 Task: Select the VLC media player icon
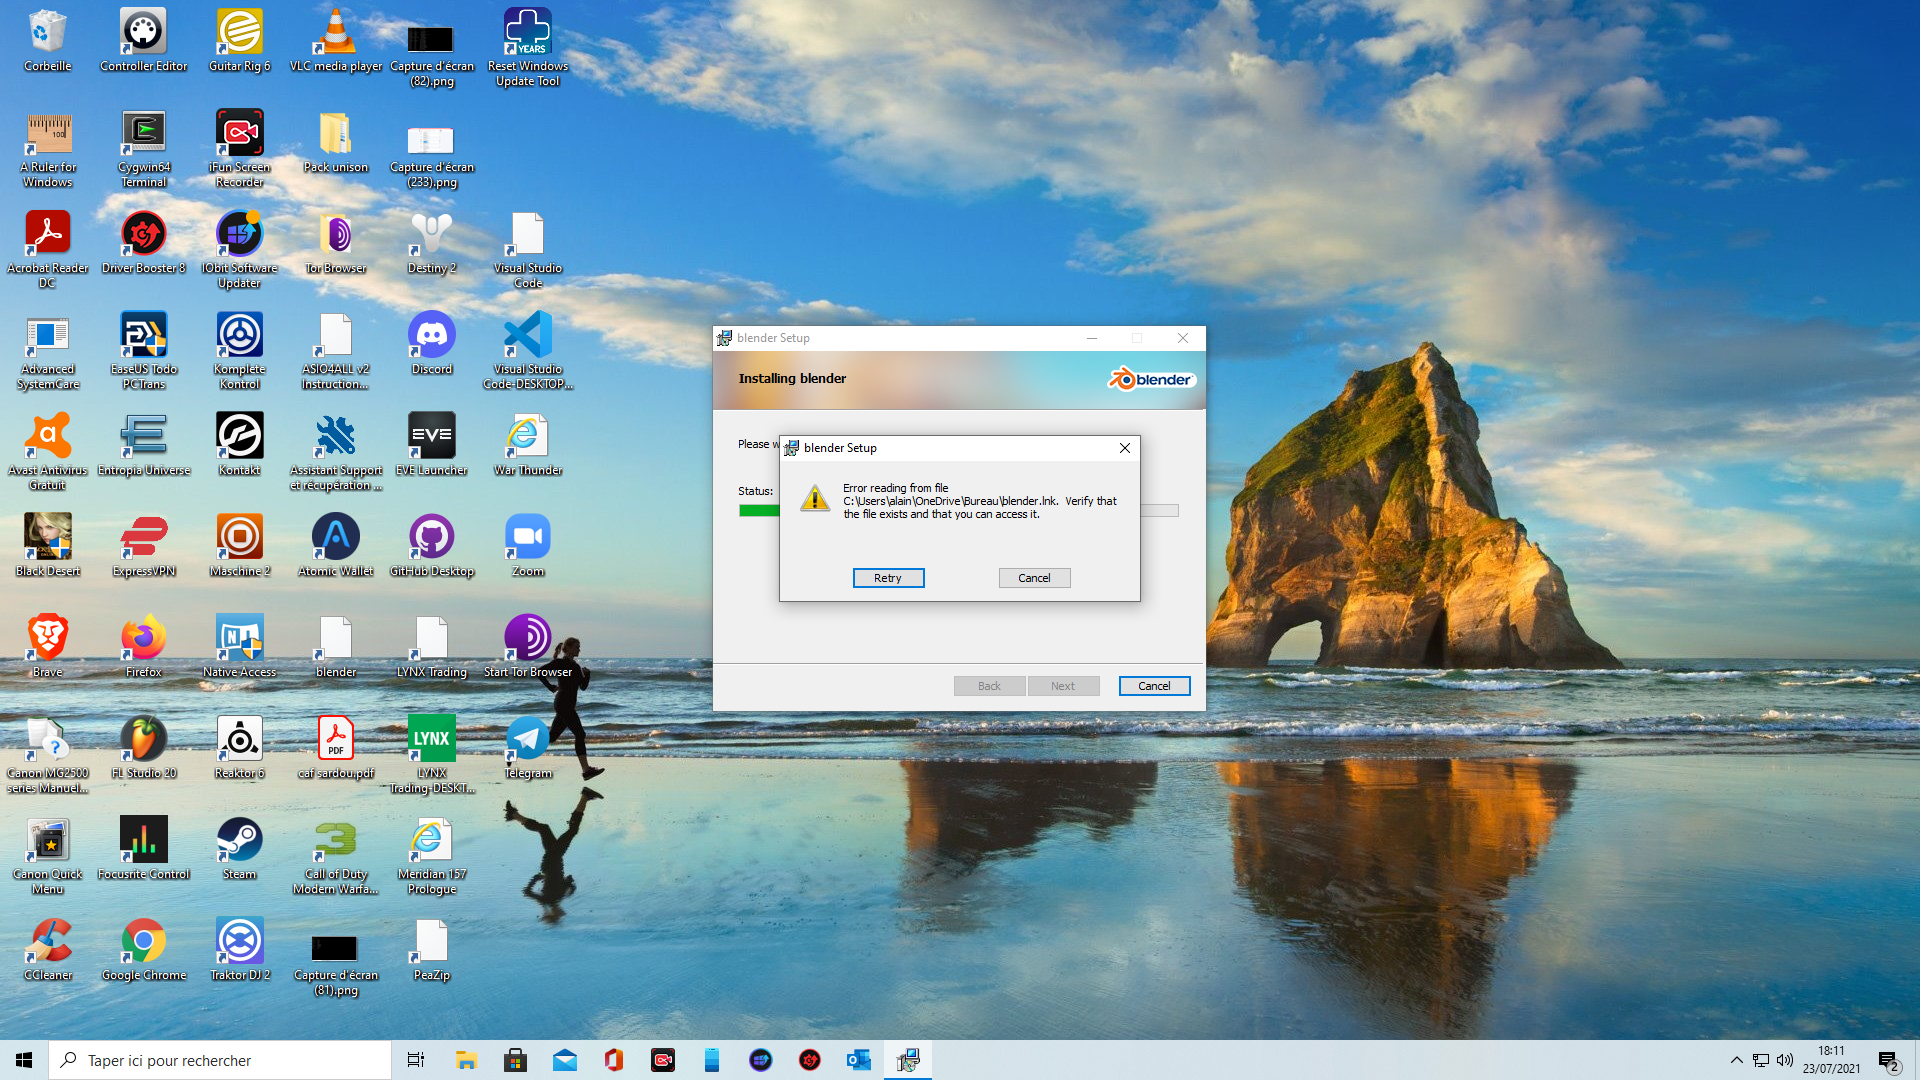pos(336,42)
